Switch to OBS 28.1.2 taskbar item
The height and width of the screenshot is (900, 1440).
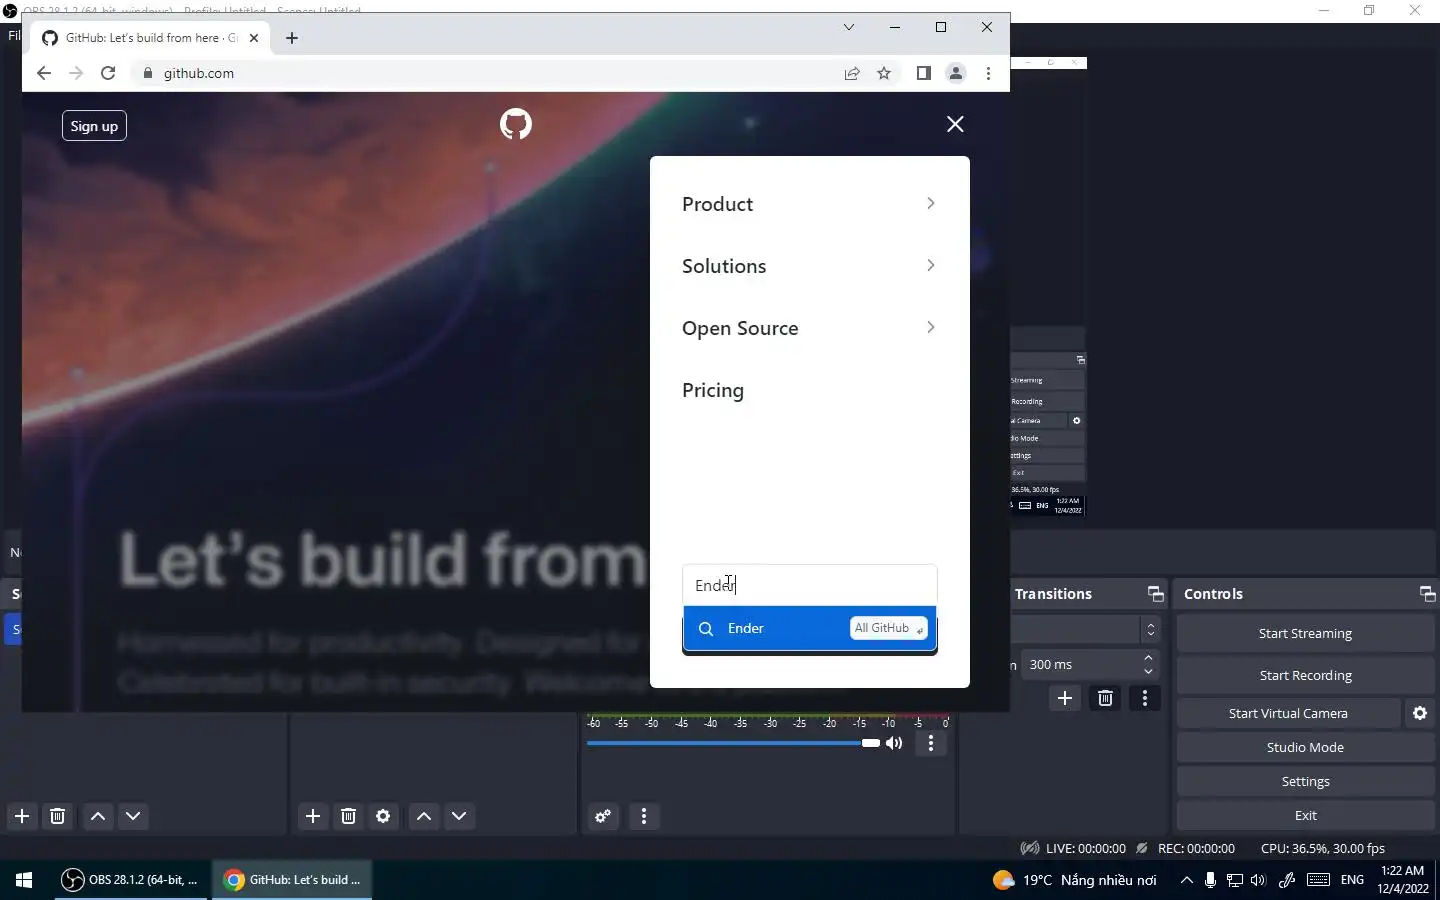point(130,880)
